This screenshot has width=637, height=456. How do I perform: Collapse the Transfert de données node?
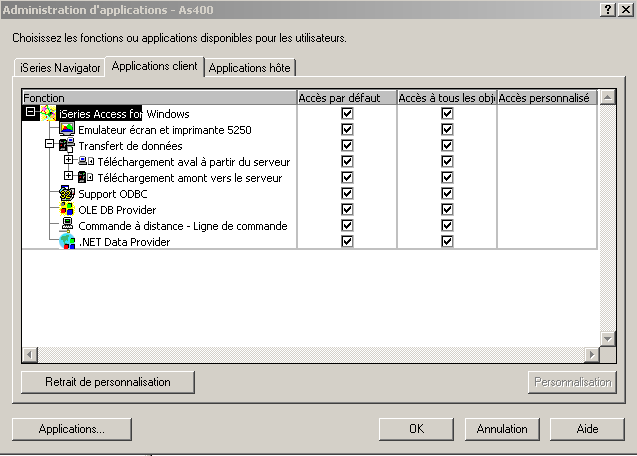click(49, 143)
